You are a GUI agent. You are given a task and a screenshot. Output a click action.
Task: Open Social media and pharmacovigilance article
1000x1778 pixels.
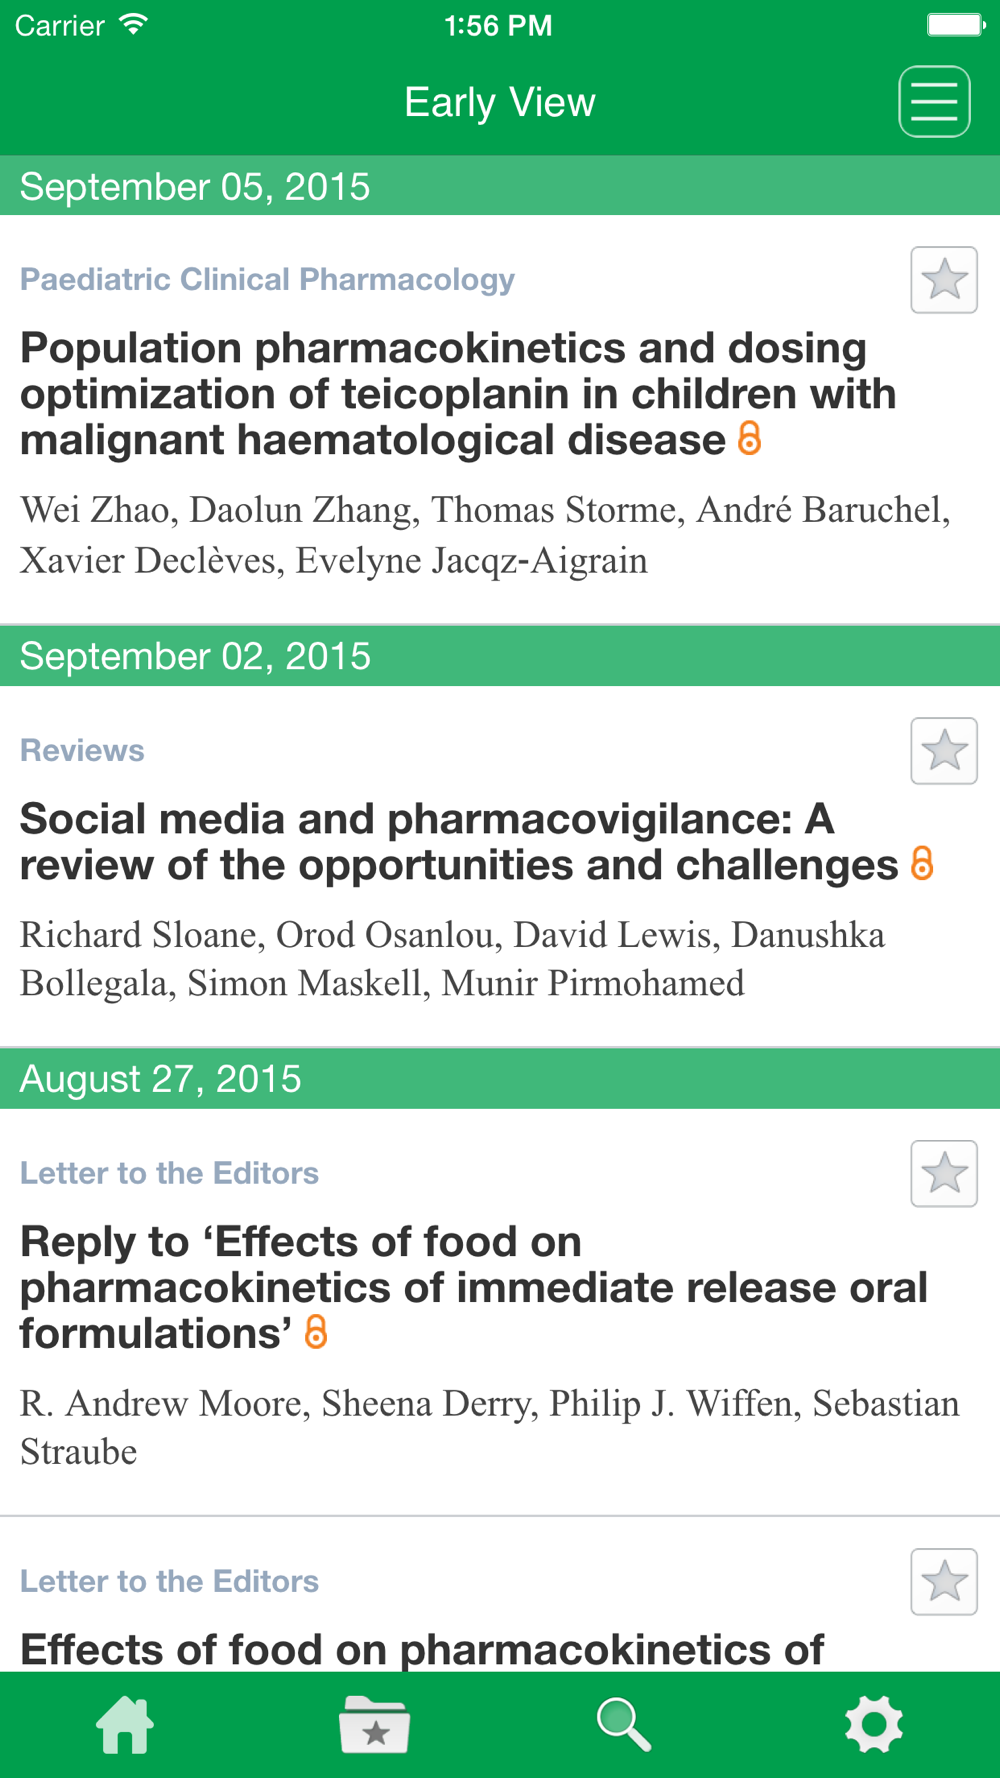pyautogui.click(x=459, y=842)
